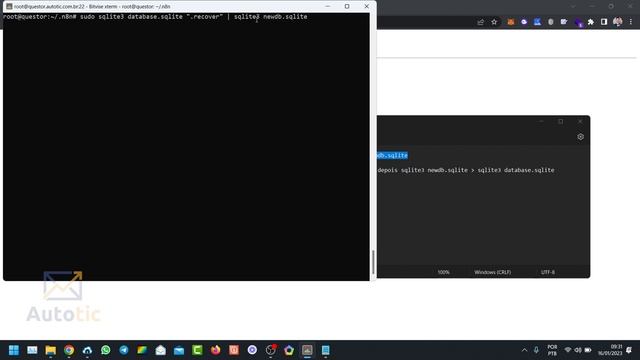Open the widgets icon beside Start
Image resolution: width=640 pixels, height=360 pixels.
32,350
